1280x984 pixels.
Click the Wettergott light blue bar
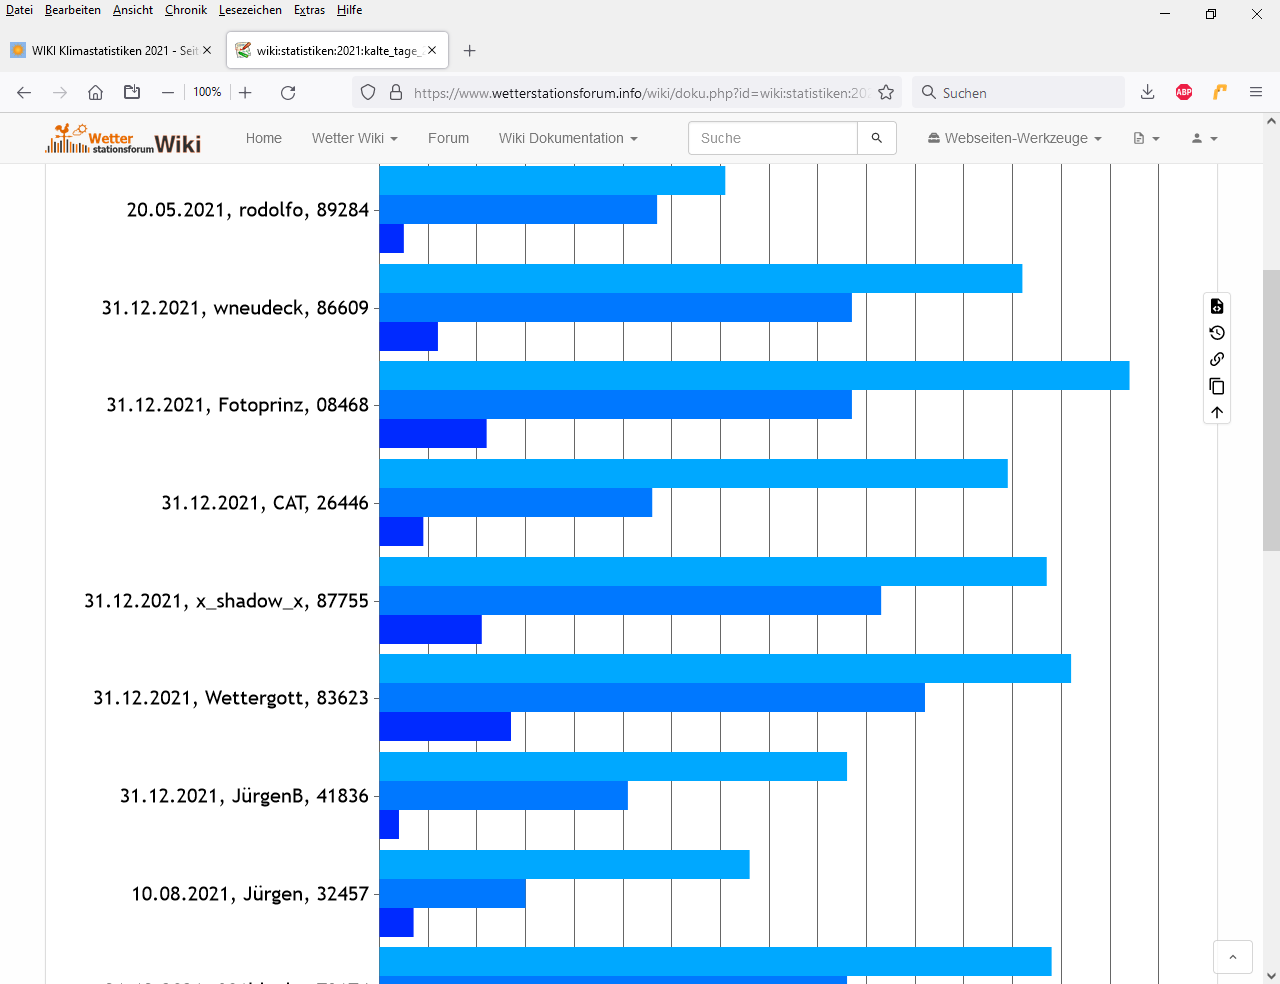(x=725, y=669)
